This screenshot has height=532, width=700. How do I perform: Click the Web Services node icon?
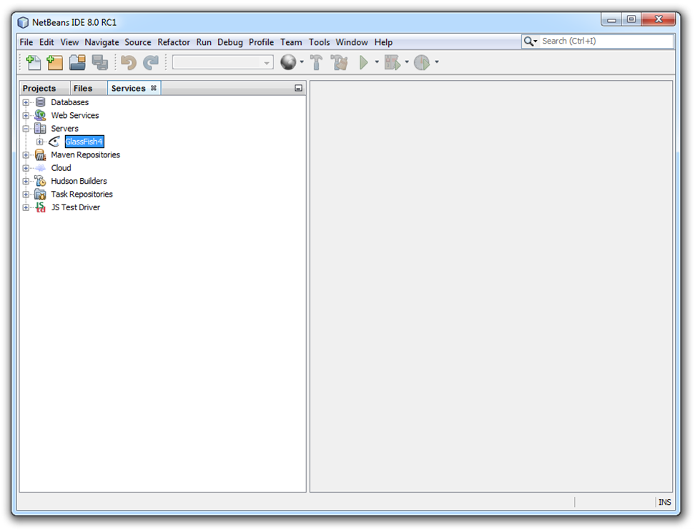(40, 115)
